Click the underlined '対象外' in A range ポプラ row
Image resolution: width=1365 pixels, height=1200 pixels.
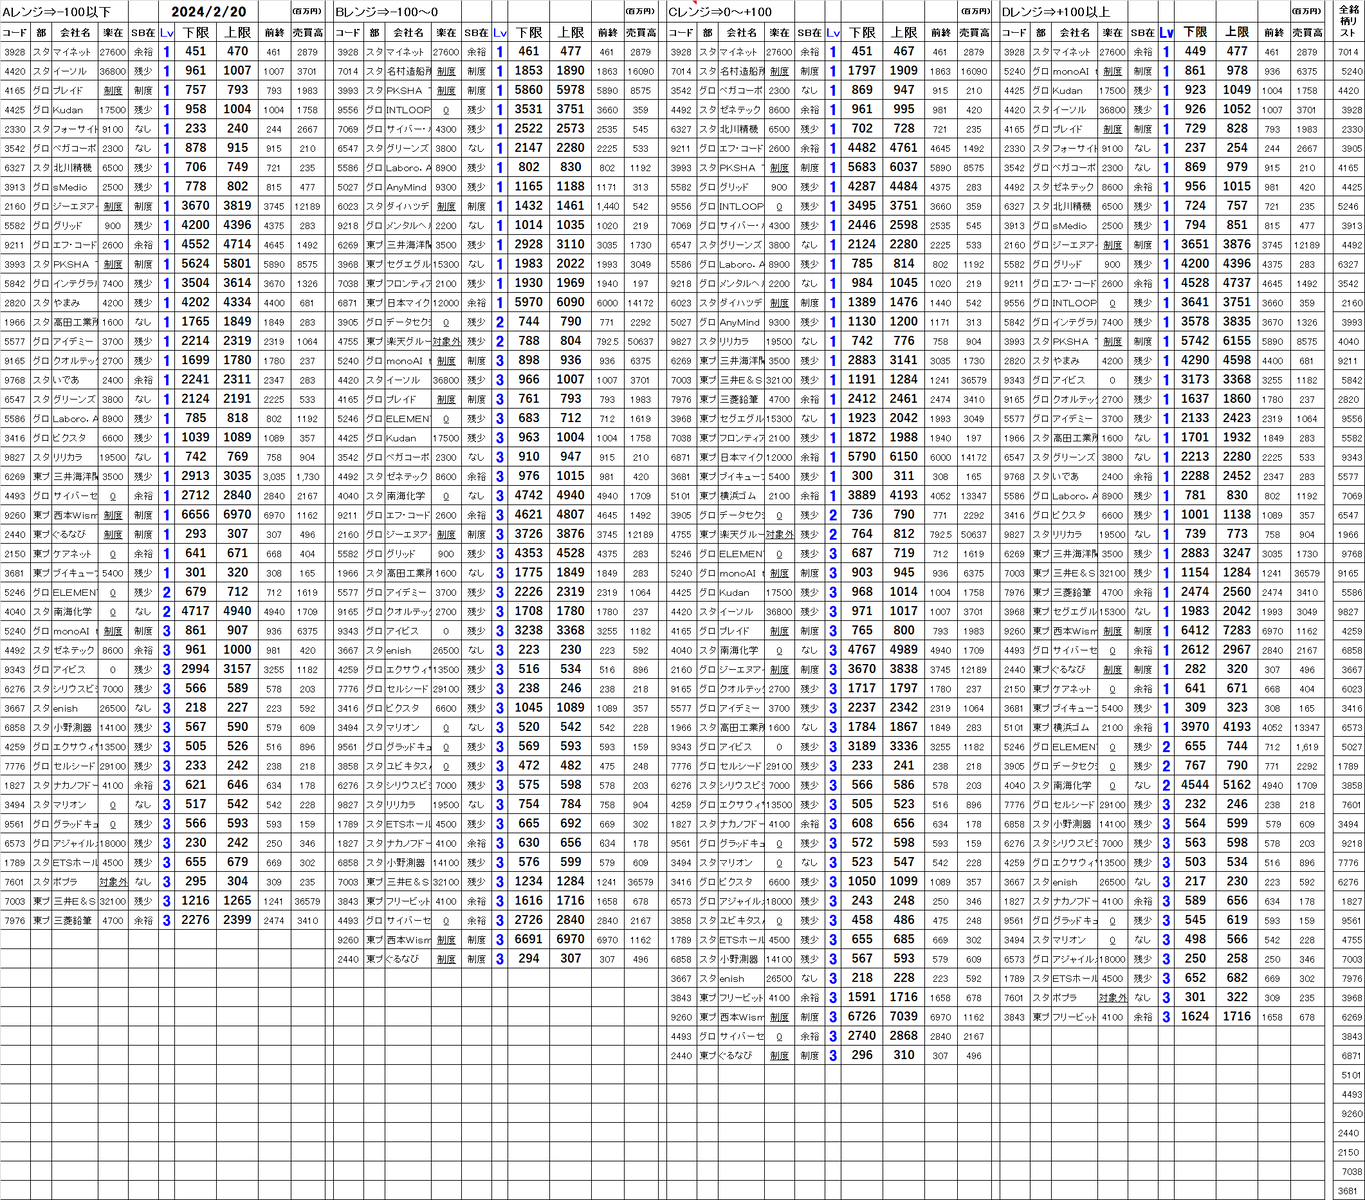(113, 882)
